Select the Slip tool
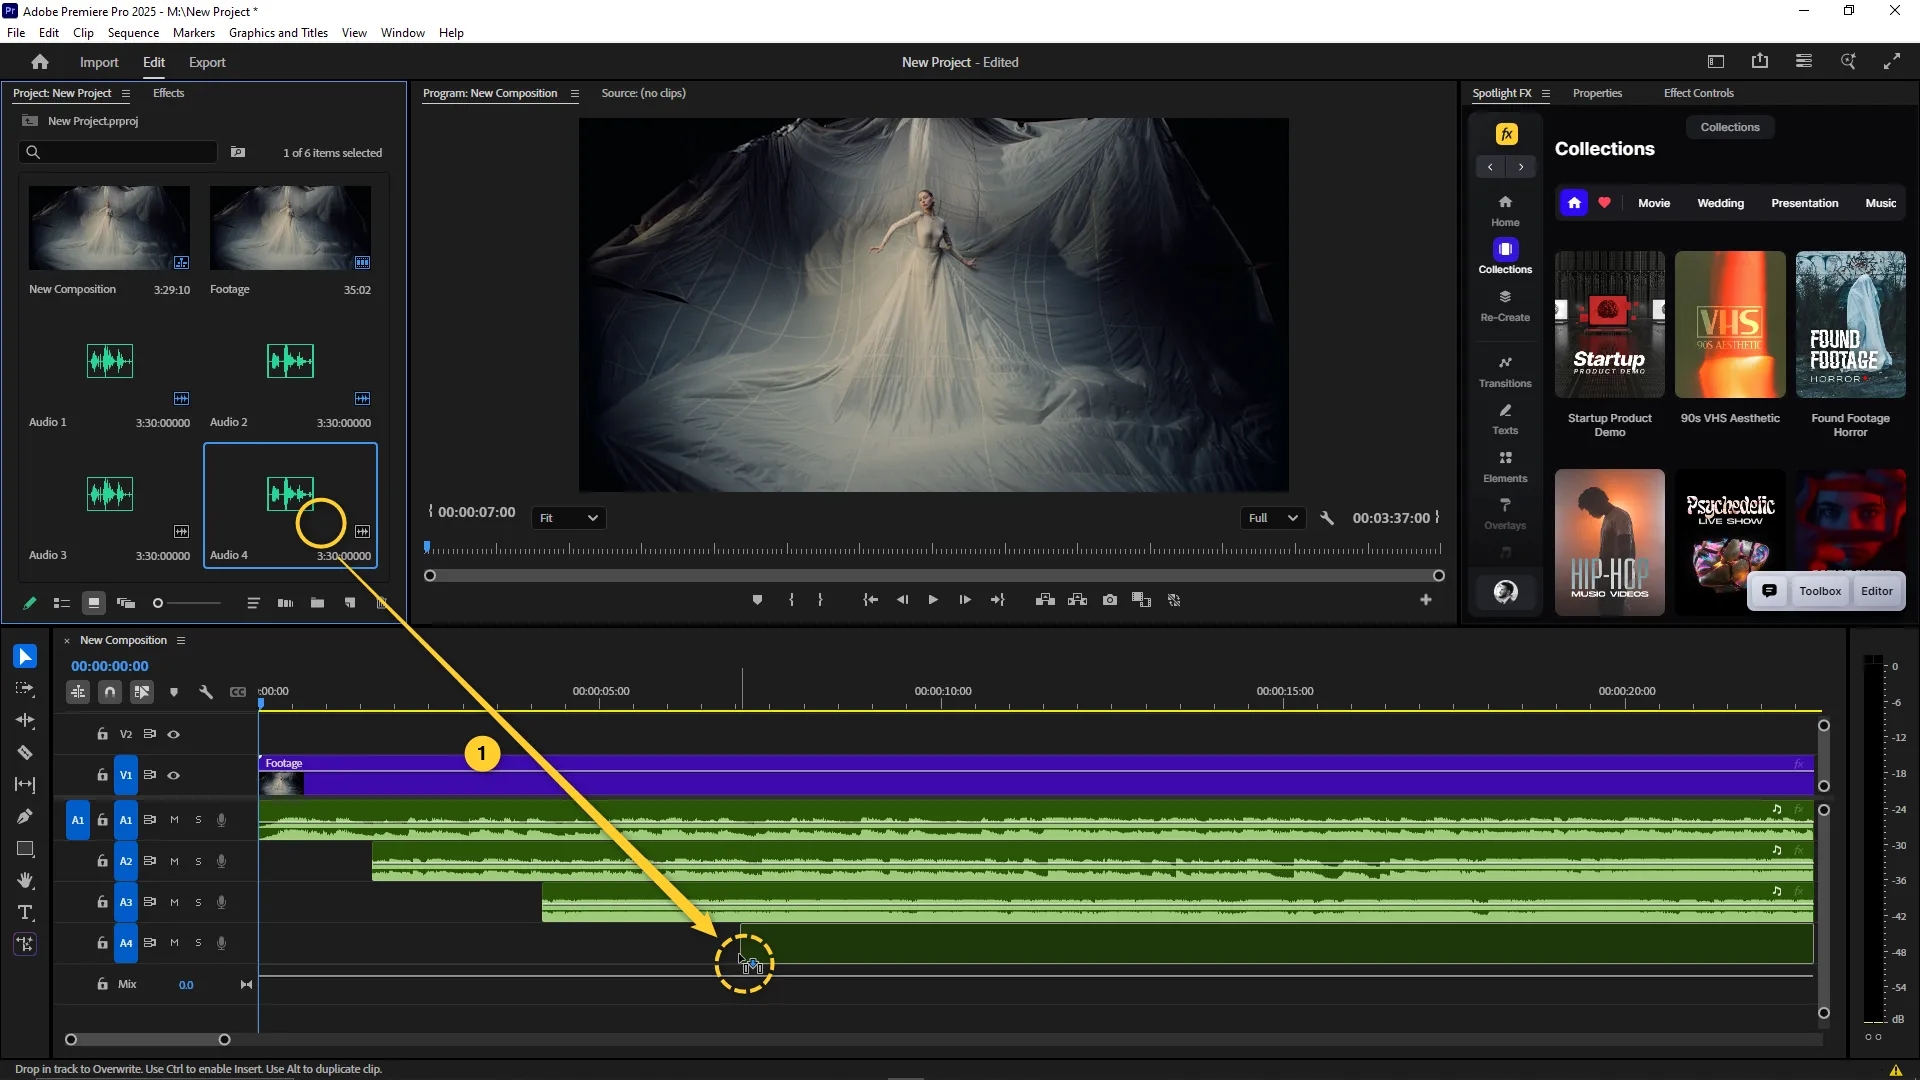The image size is (1920, 1080). [25, 784]
